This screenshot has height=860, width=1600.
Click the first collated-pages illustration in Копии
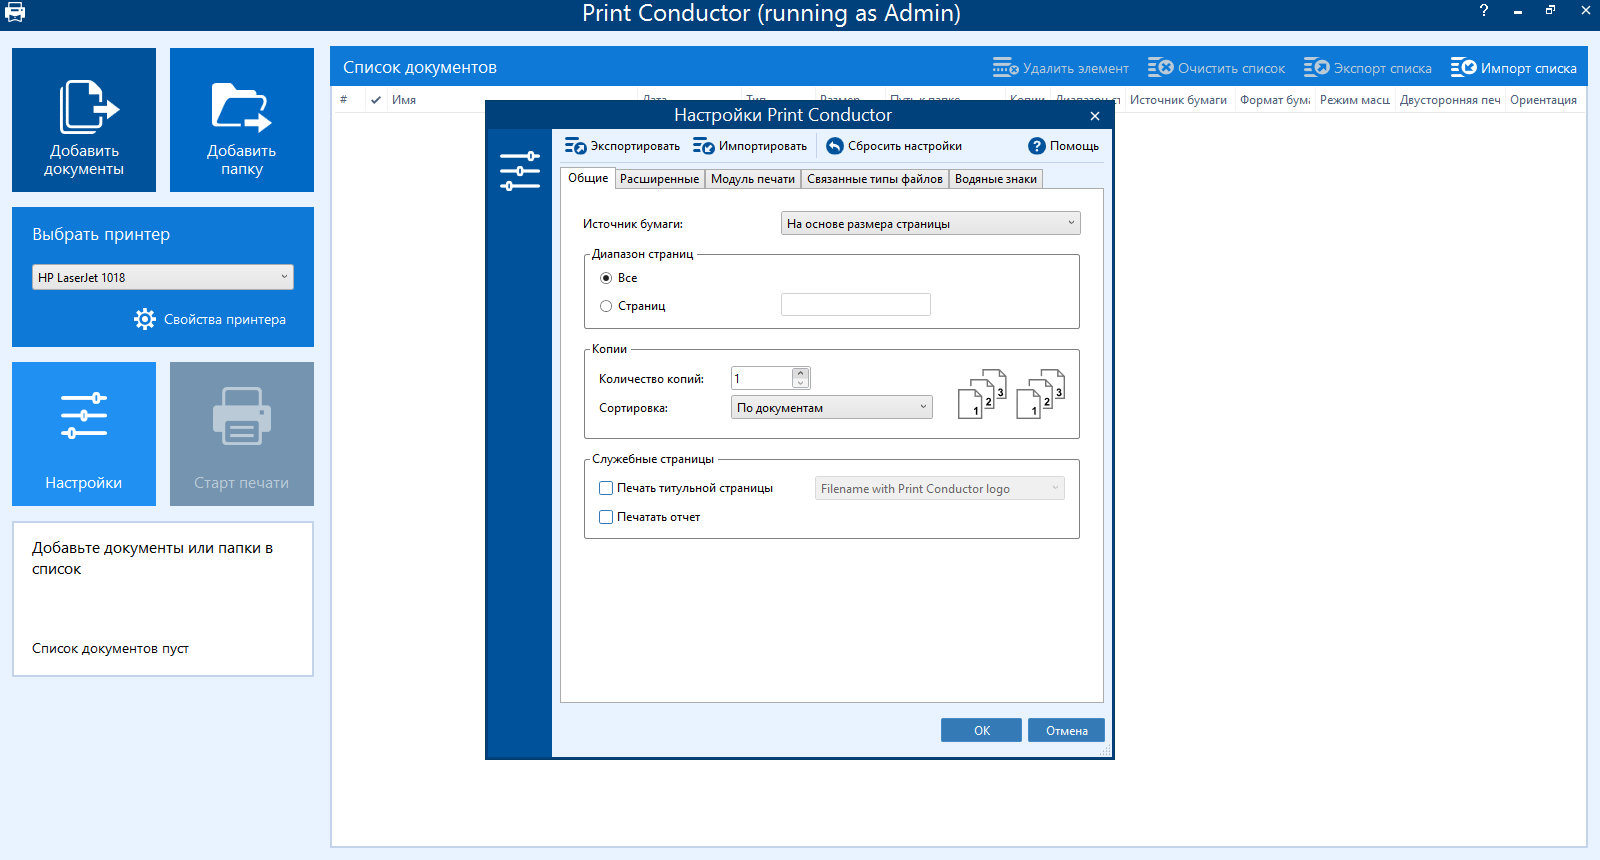pos(982,394)
